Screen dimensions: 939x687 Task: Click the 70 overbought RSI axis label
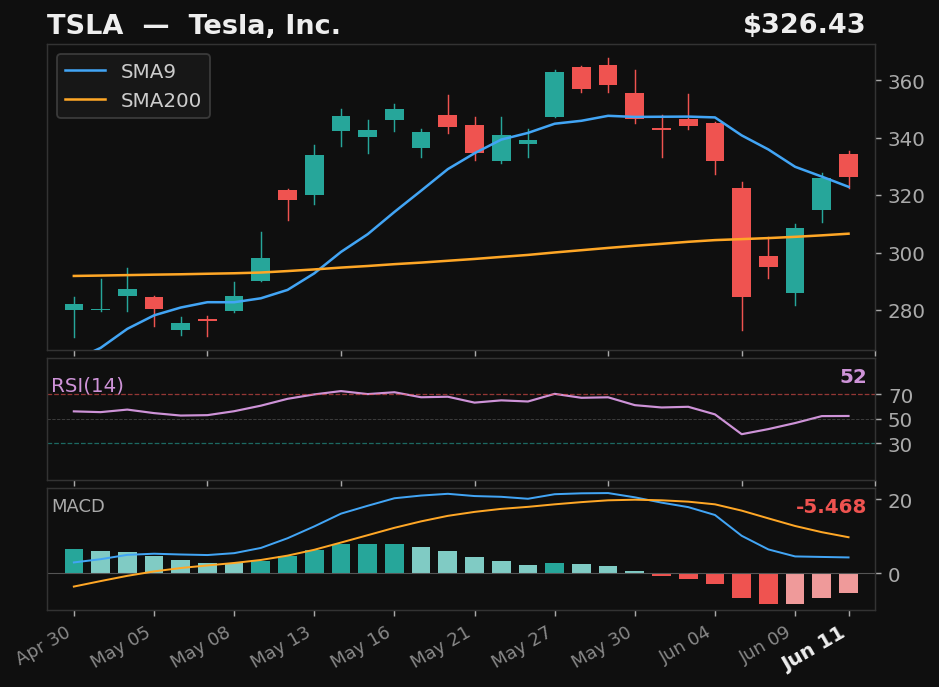[899, 396]
